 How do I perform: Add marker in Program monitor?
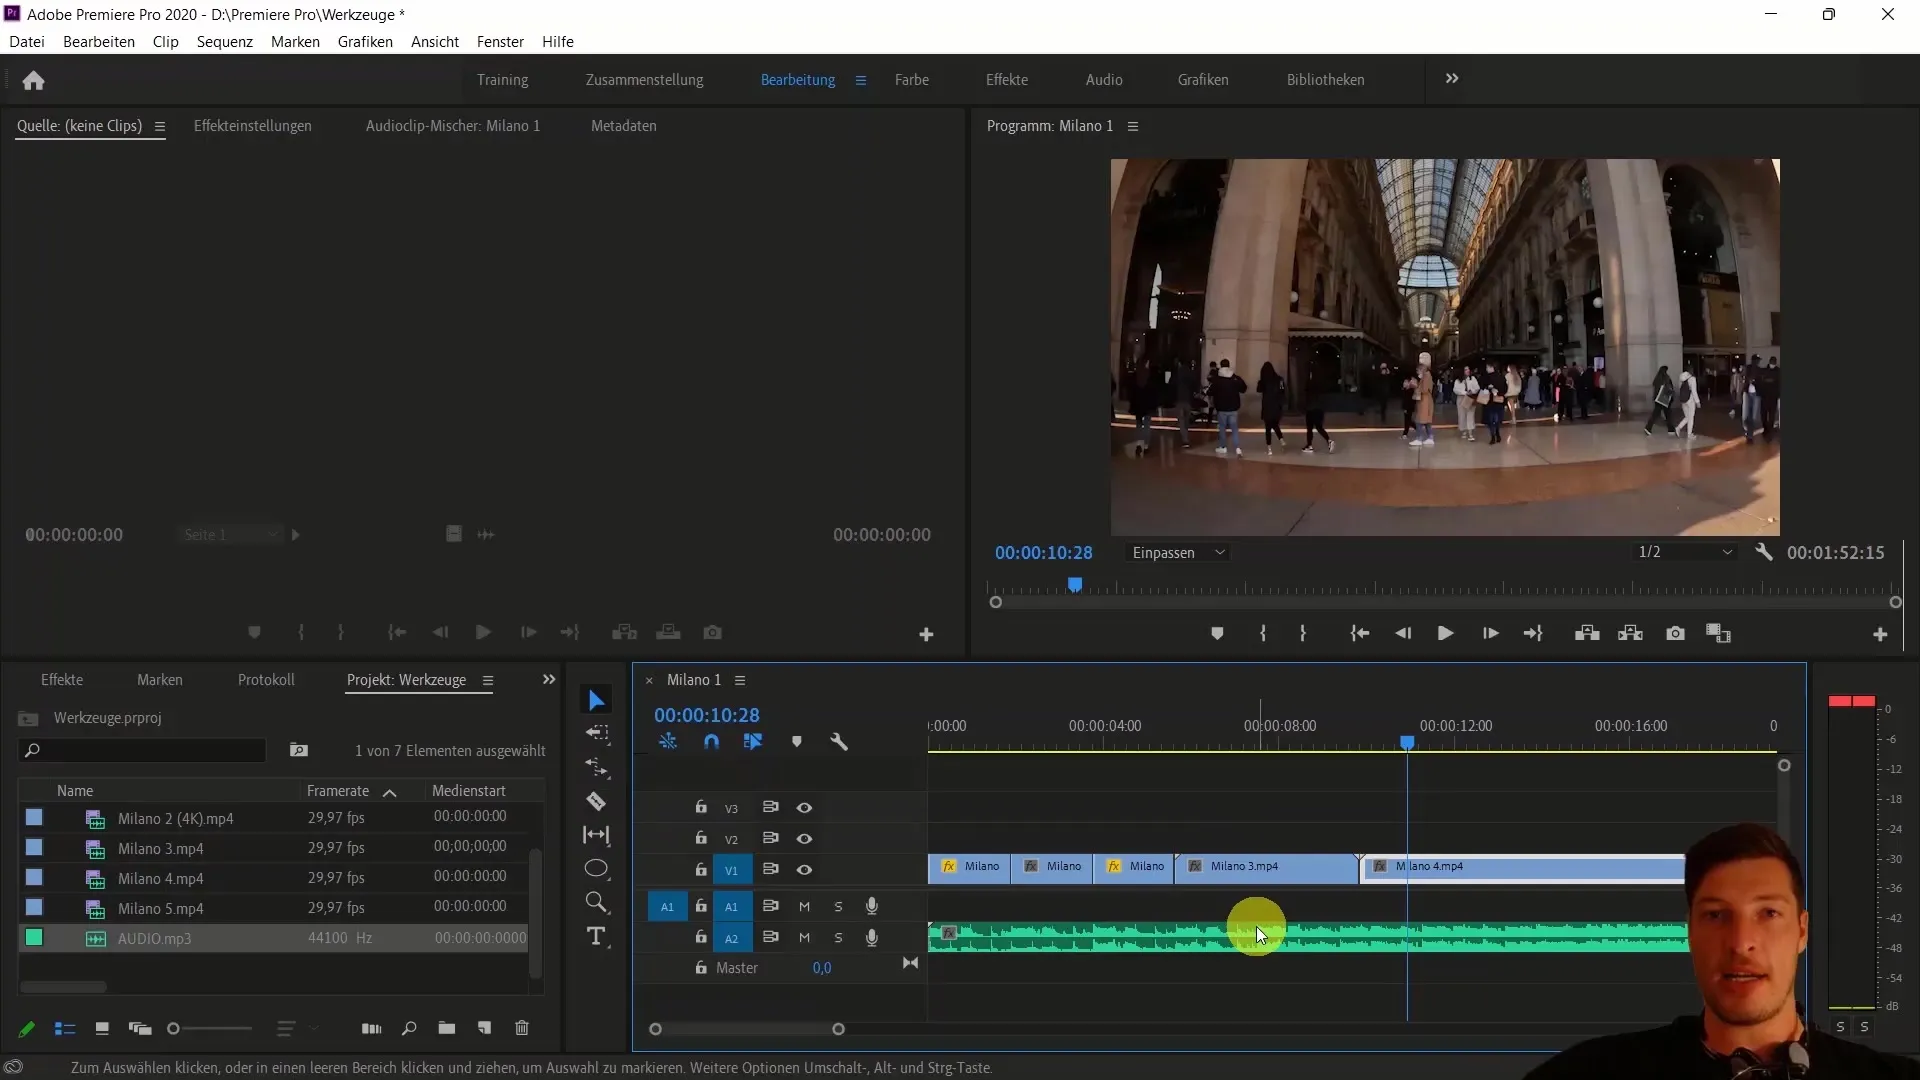(x=1217, y=633)
